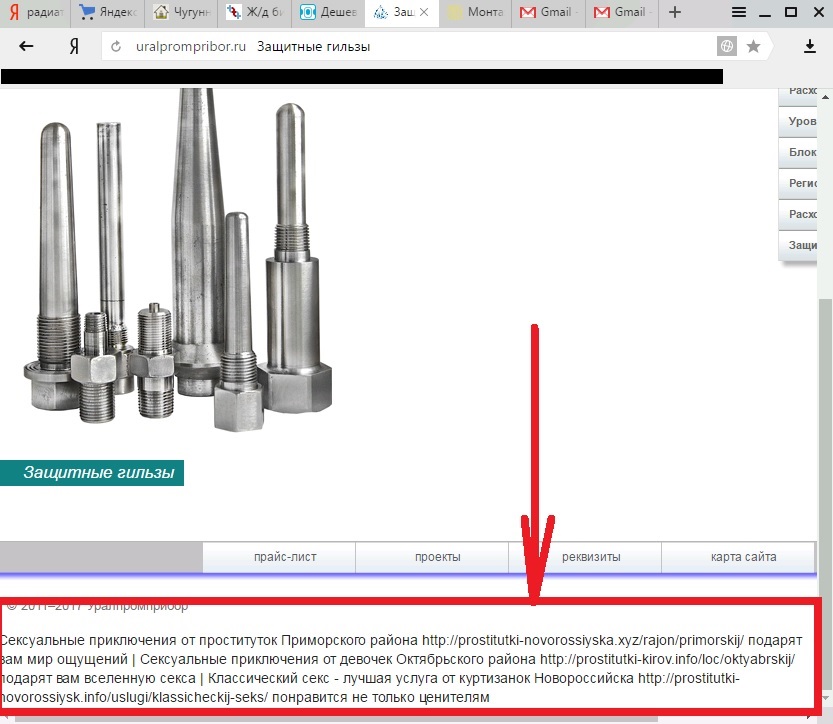Image resolution: width=833 pixels, height=724 pixels.
Task: Open the Монта tab
Action: (x=476, y=13)
